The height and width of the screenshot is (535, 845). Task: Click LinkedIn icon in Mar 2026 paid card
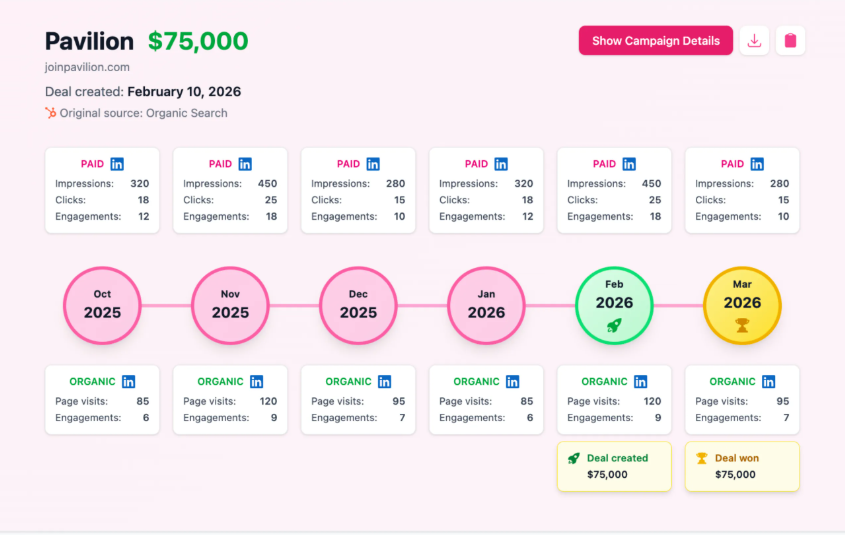click(757, 164)
